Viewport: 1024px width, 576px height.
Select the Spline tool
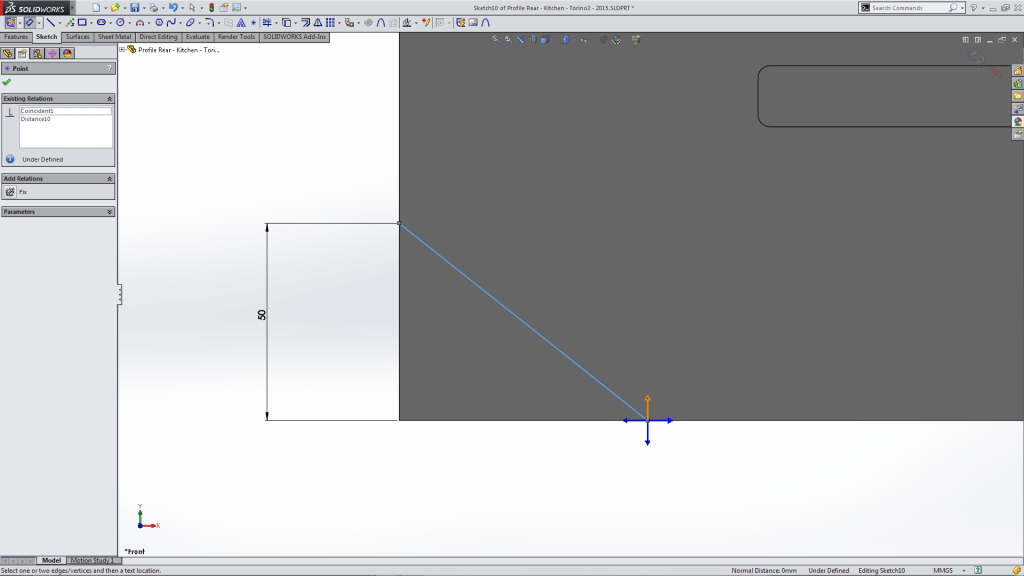pos(171,22)
